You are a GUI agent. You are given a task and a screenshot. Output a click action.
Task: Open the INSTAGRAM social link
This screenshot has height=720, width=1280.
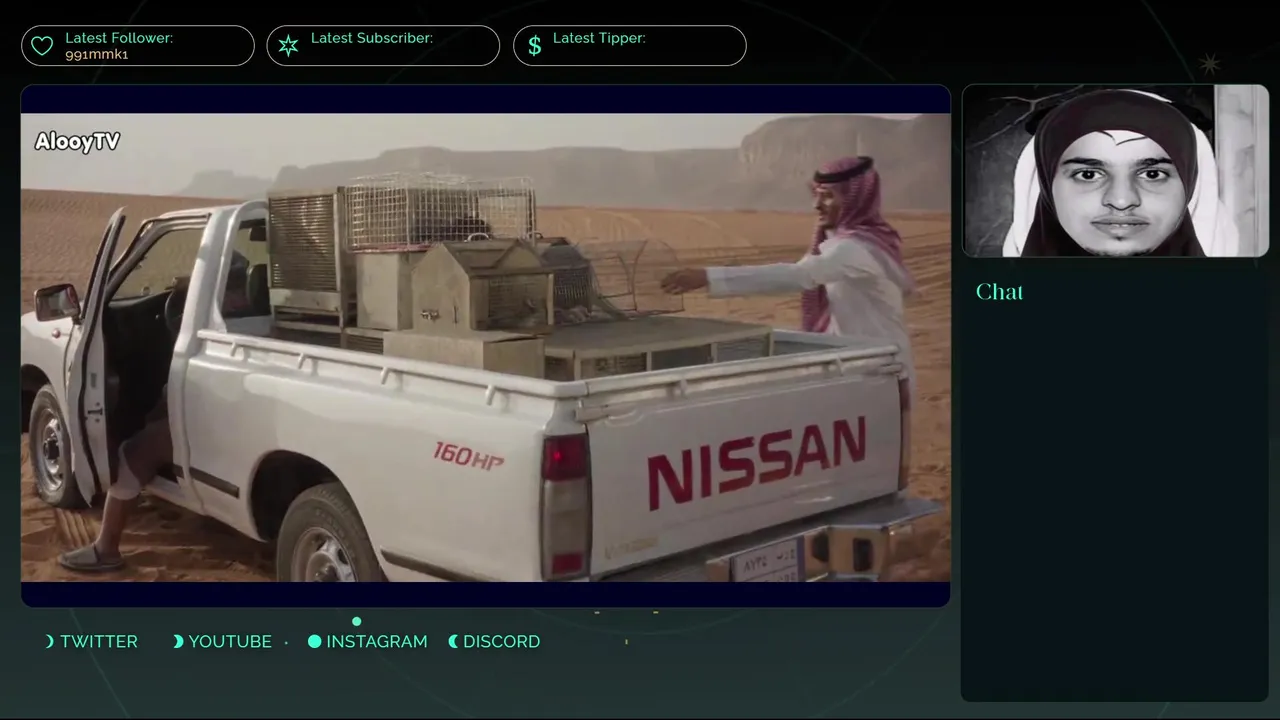pos(377,642)
